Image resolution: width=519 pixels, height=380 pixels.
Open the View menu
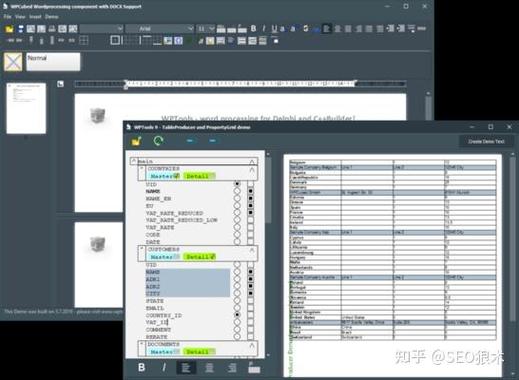(20, 17)
